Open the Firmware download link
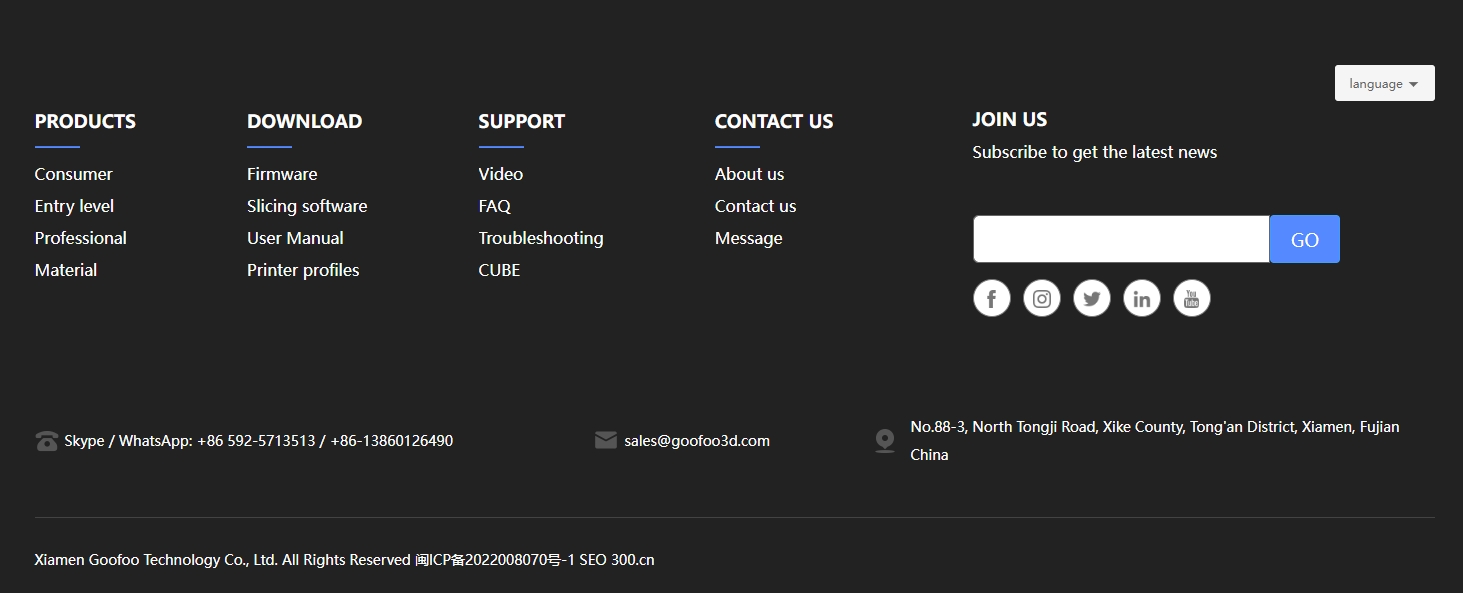The image size is (1463, 593). tap(282, 174)
